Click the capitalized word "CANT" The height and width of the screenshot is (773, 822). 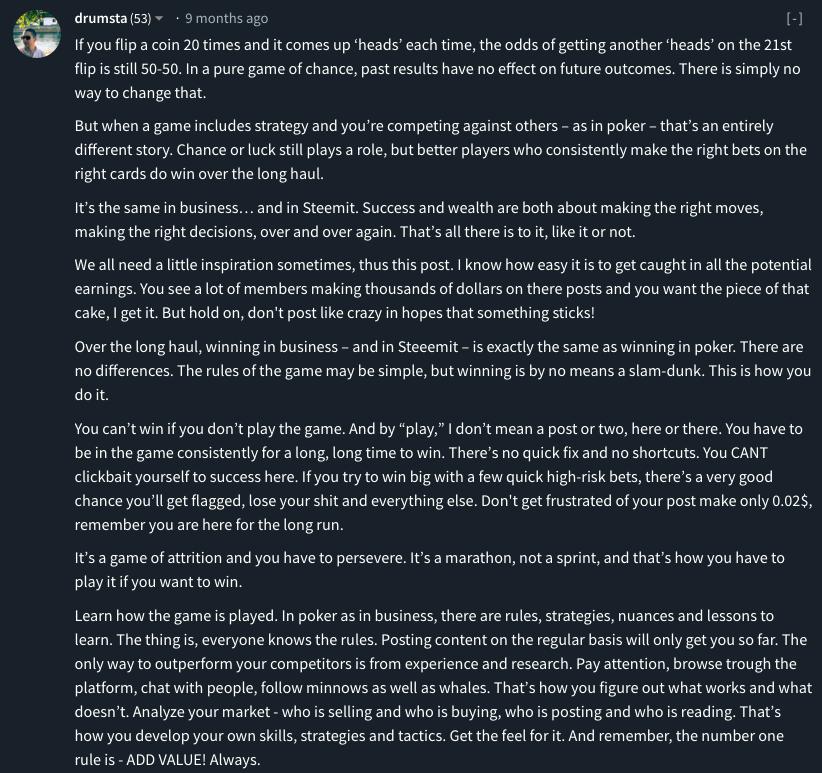click(750, 453)
